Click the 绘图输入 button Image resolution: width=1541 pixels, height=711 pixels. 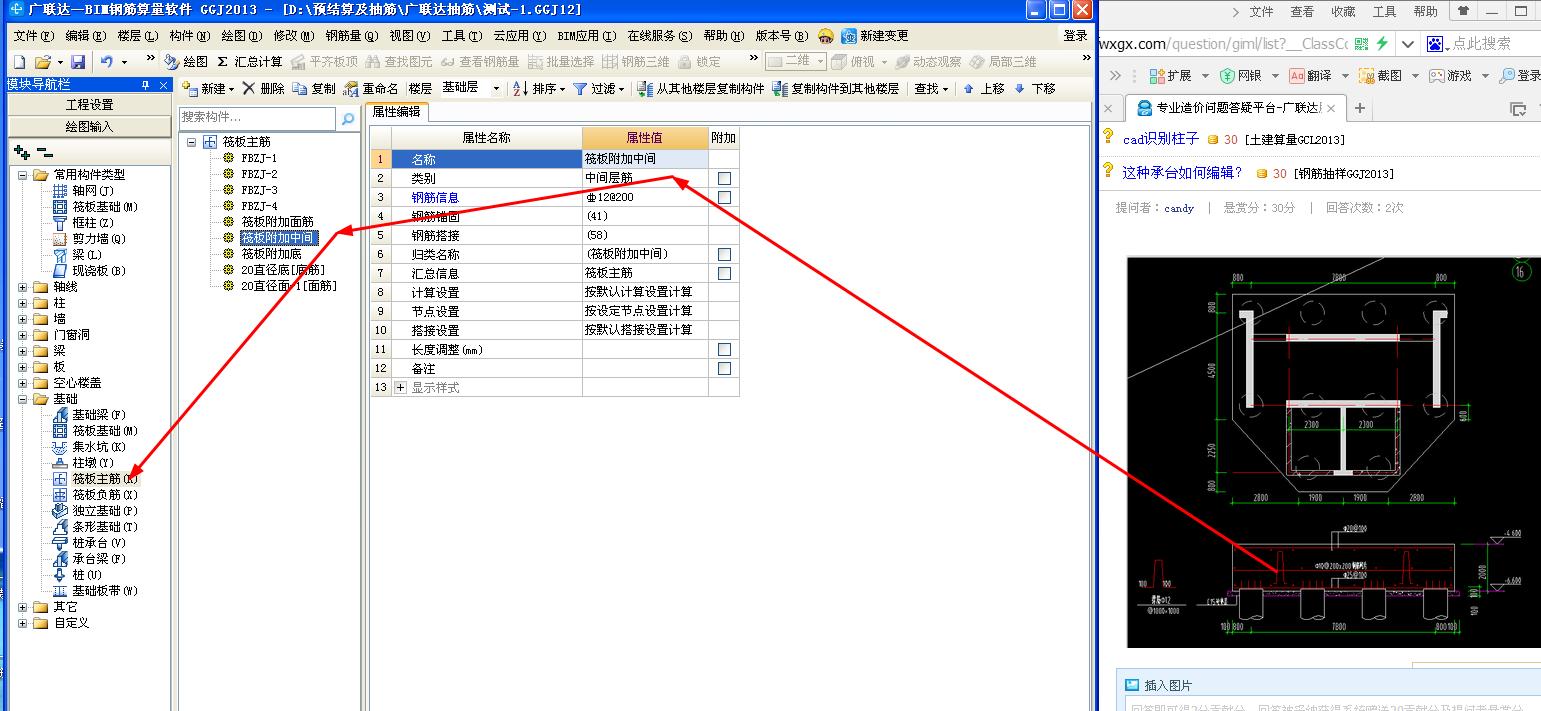(90, 127)
